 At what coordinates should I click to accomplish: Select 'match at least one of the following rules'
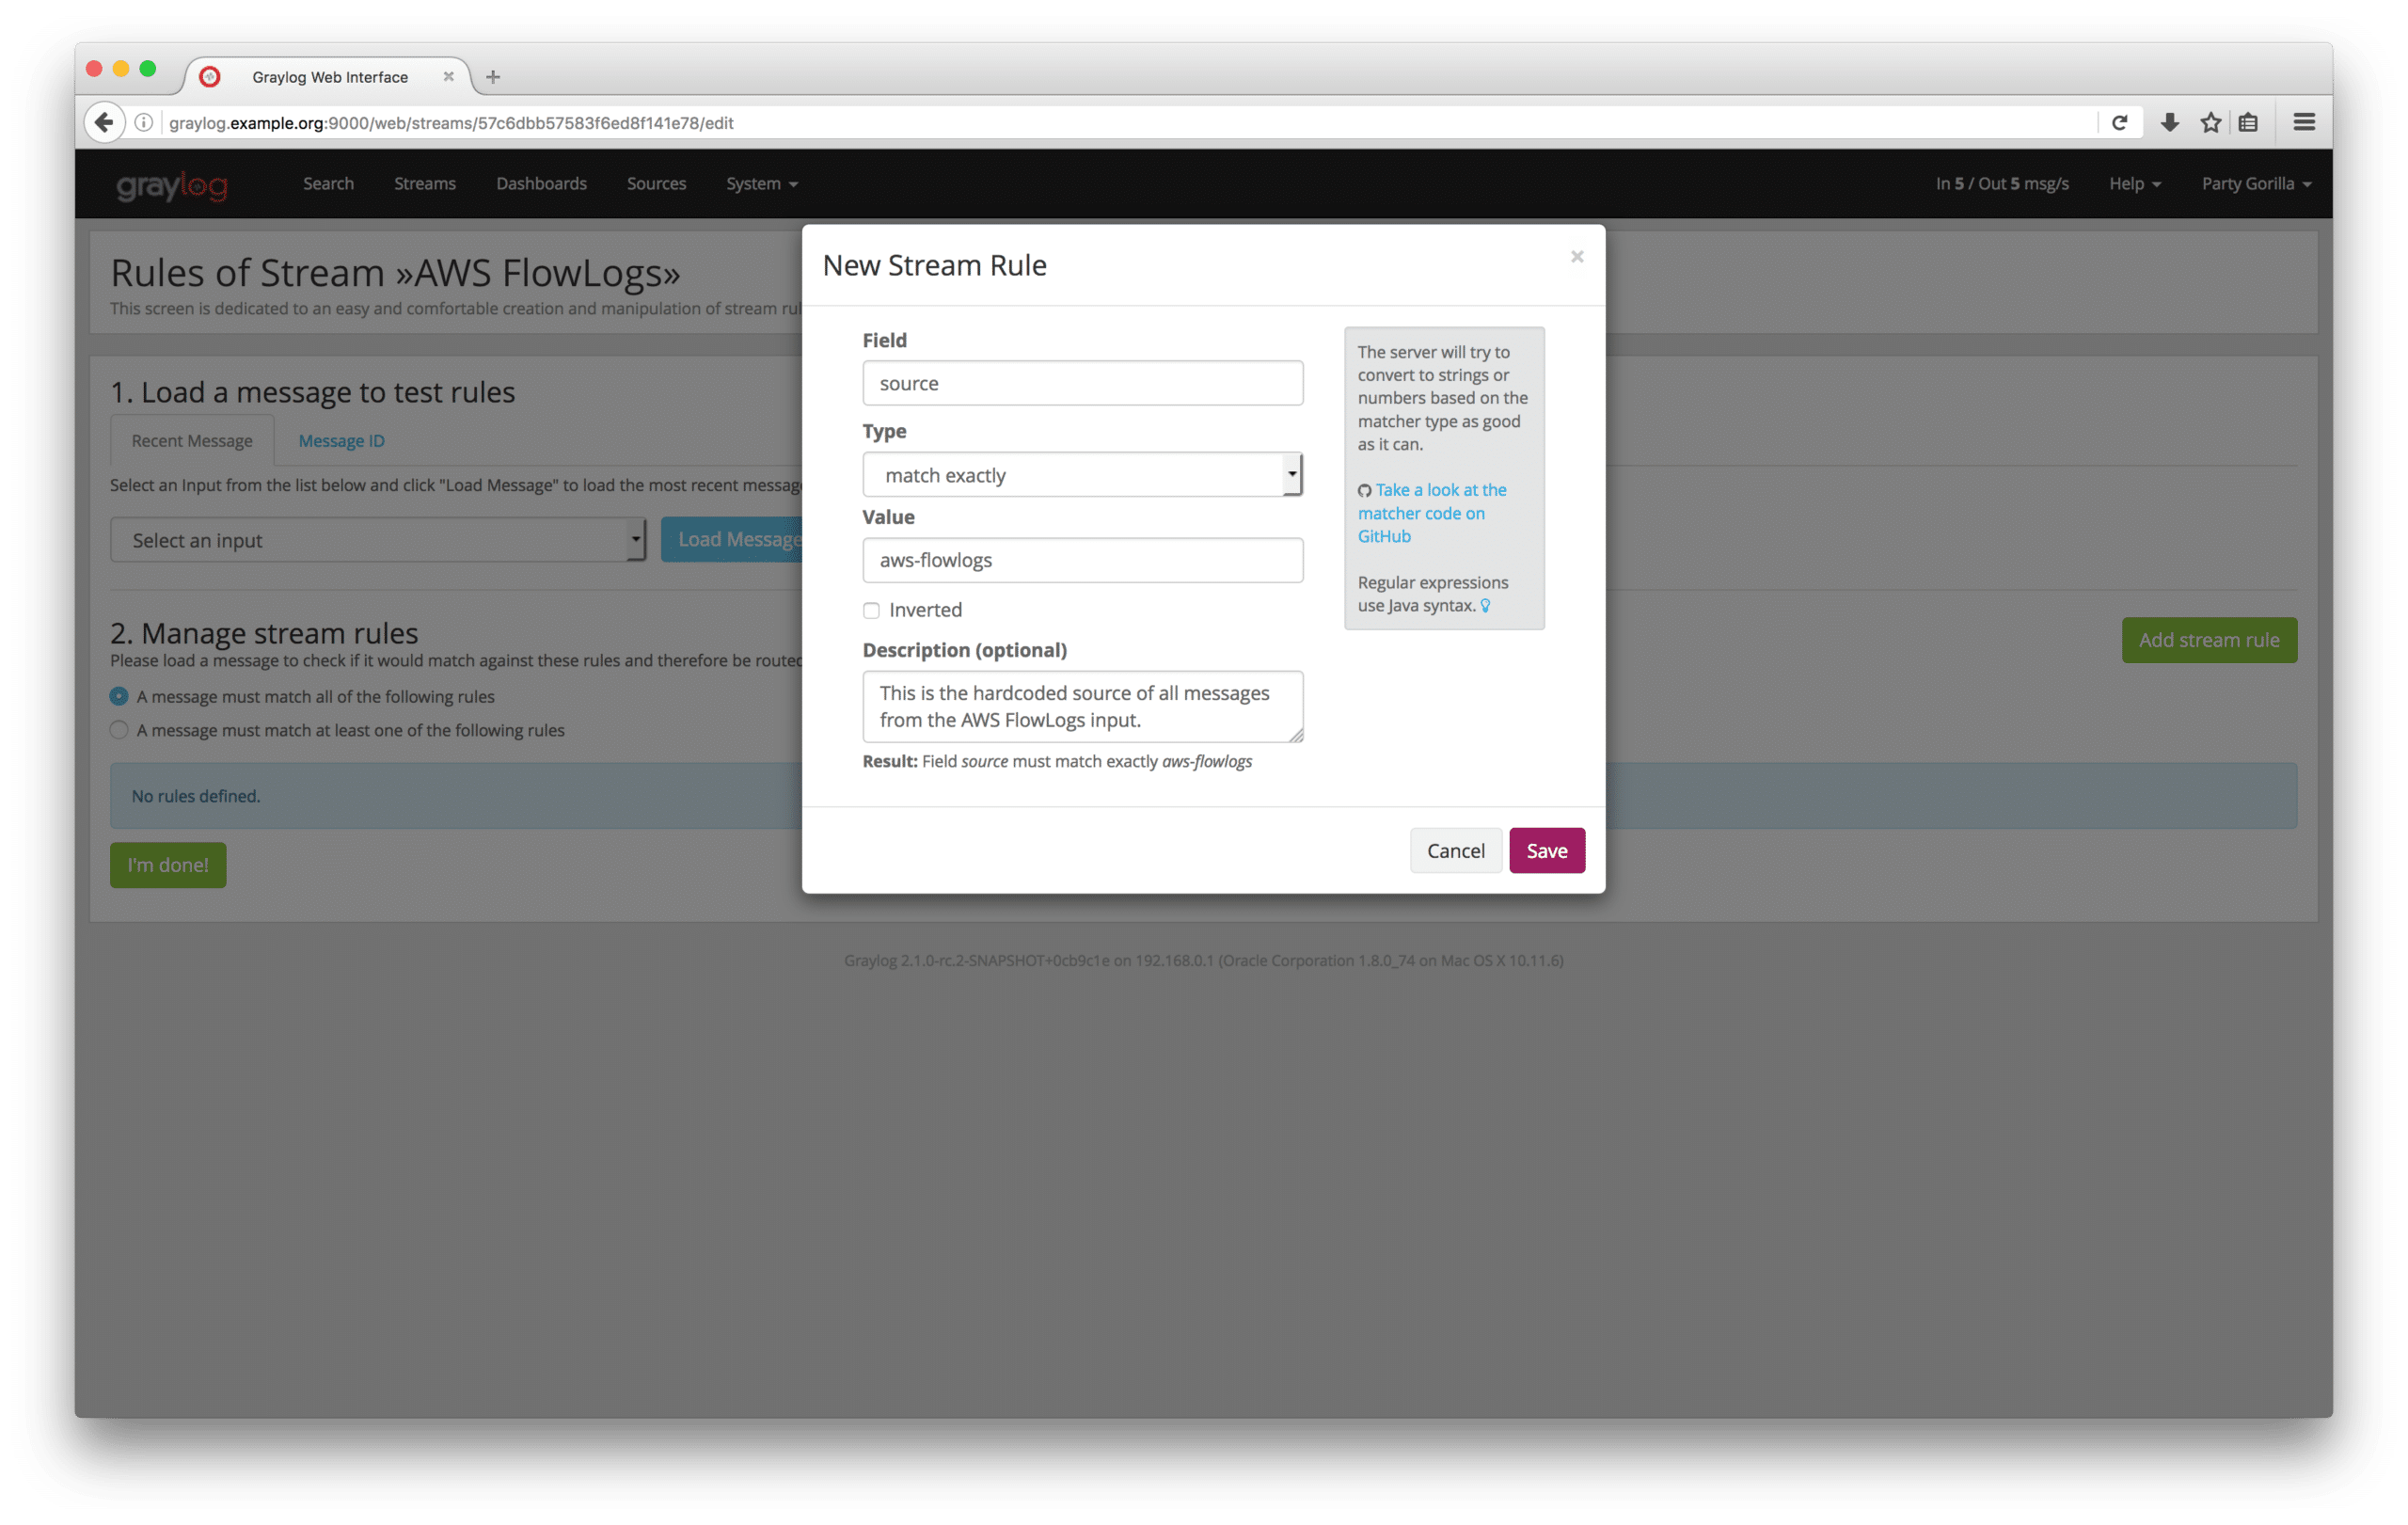(x=119, y=730)
